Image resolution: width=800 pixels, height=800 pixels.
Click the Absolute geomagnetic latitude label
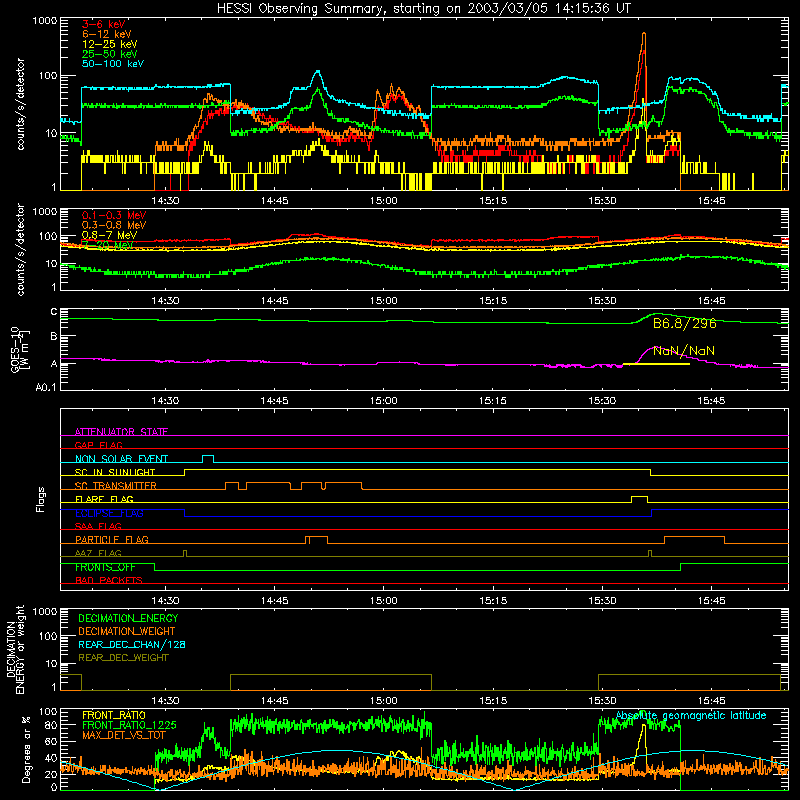691,716
